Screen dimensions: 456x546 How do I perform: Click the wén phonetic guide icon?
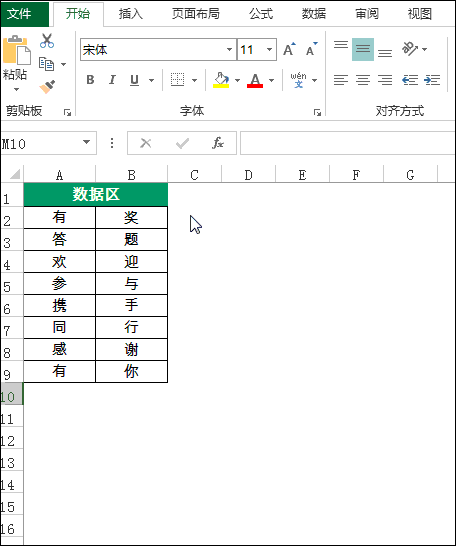coord(298,80)
